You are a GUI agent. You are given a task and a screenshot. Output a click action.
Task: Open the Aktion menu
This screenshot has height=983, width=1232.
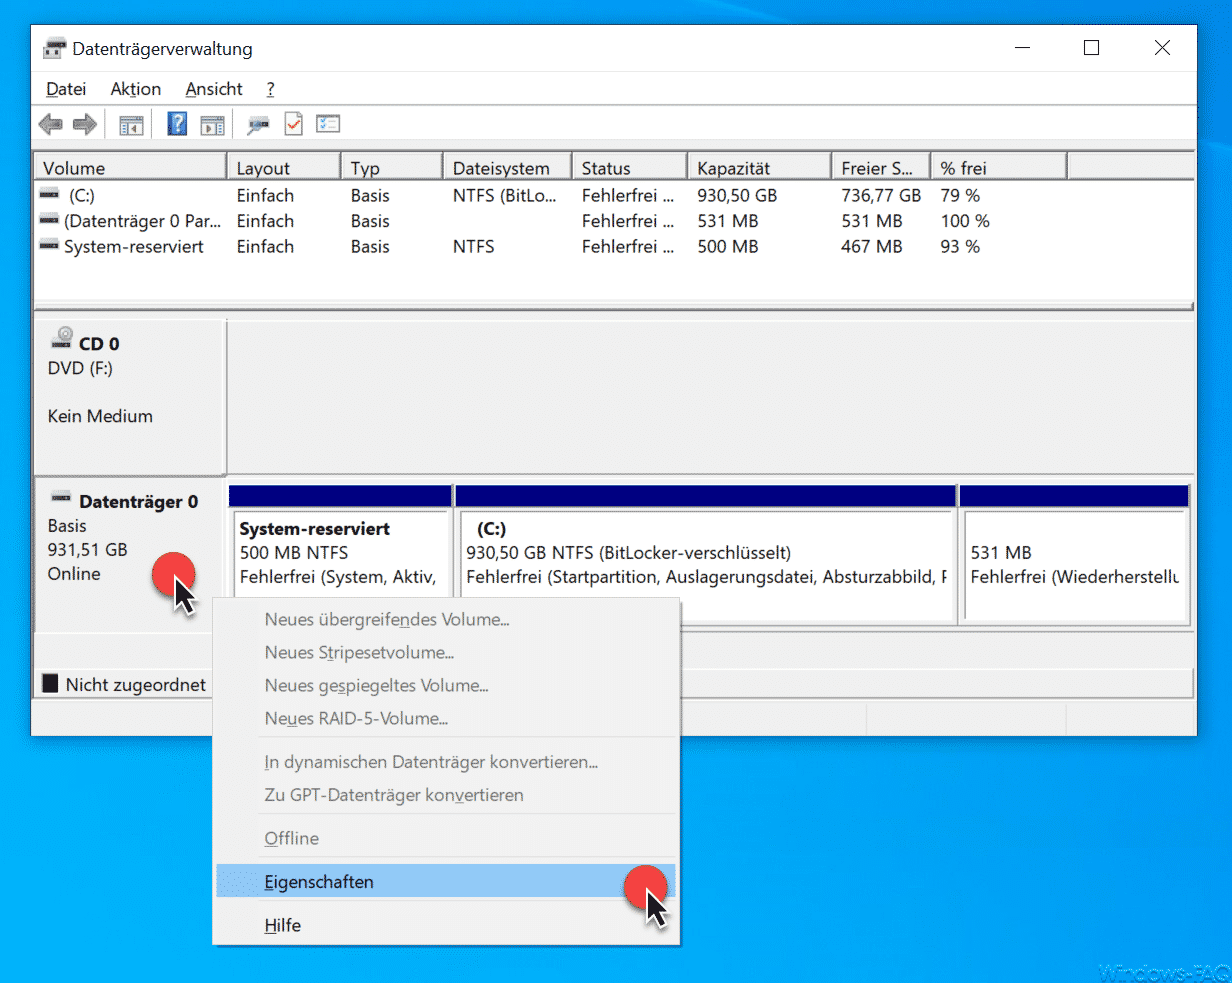pos(136,89)
